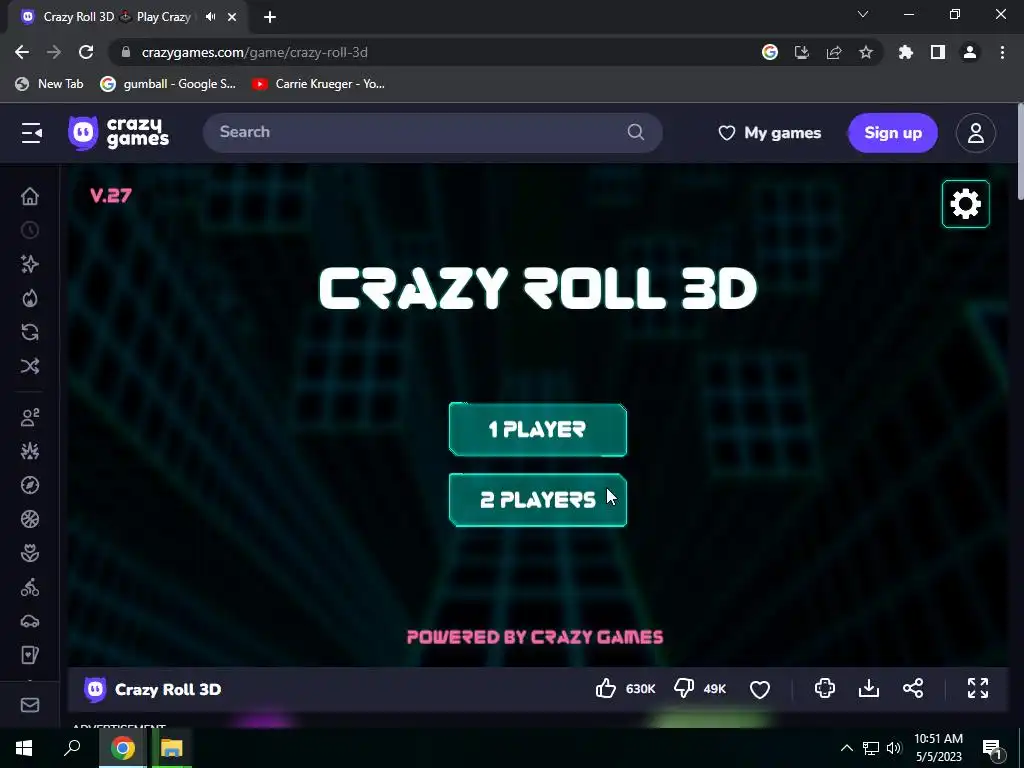Open the user profile icon
Screen dimensions: 1024x768
(x=975, y=133)
